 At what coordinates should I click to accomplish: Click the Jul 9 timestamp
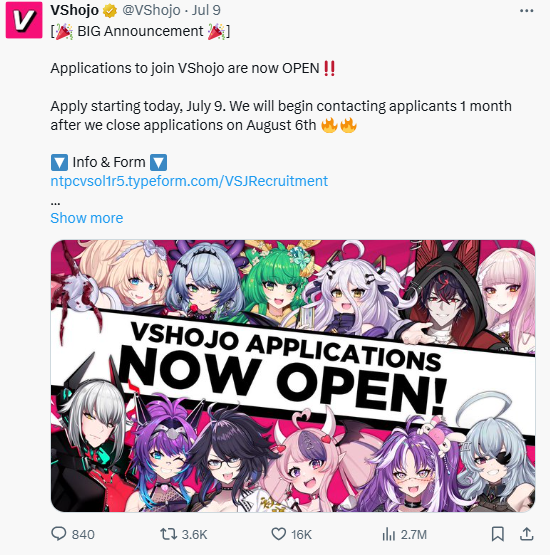pos(206,10)
